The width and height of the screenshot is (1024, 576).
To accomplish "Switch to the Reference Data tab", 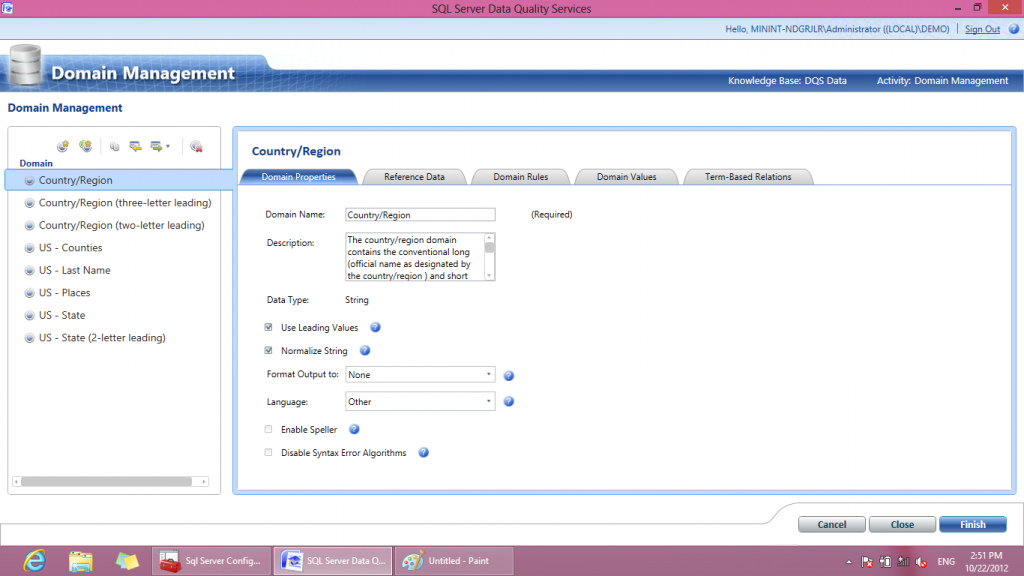I will click(x=414, y=177).
